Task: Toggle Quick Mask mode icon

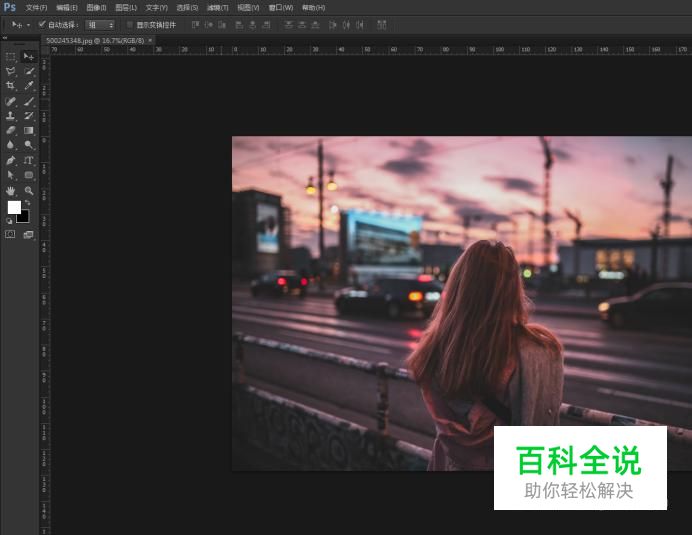Action: pyautogui.click(x=11, y=234)
